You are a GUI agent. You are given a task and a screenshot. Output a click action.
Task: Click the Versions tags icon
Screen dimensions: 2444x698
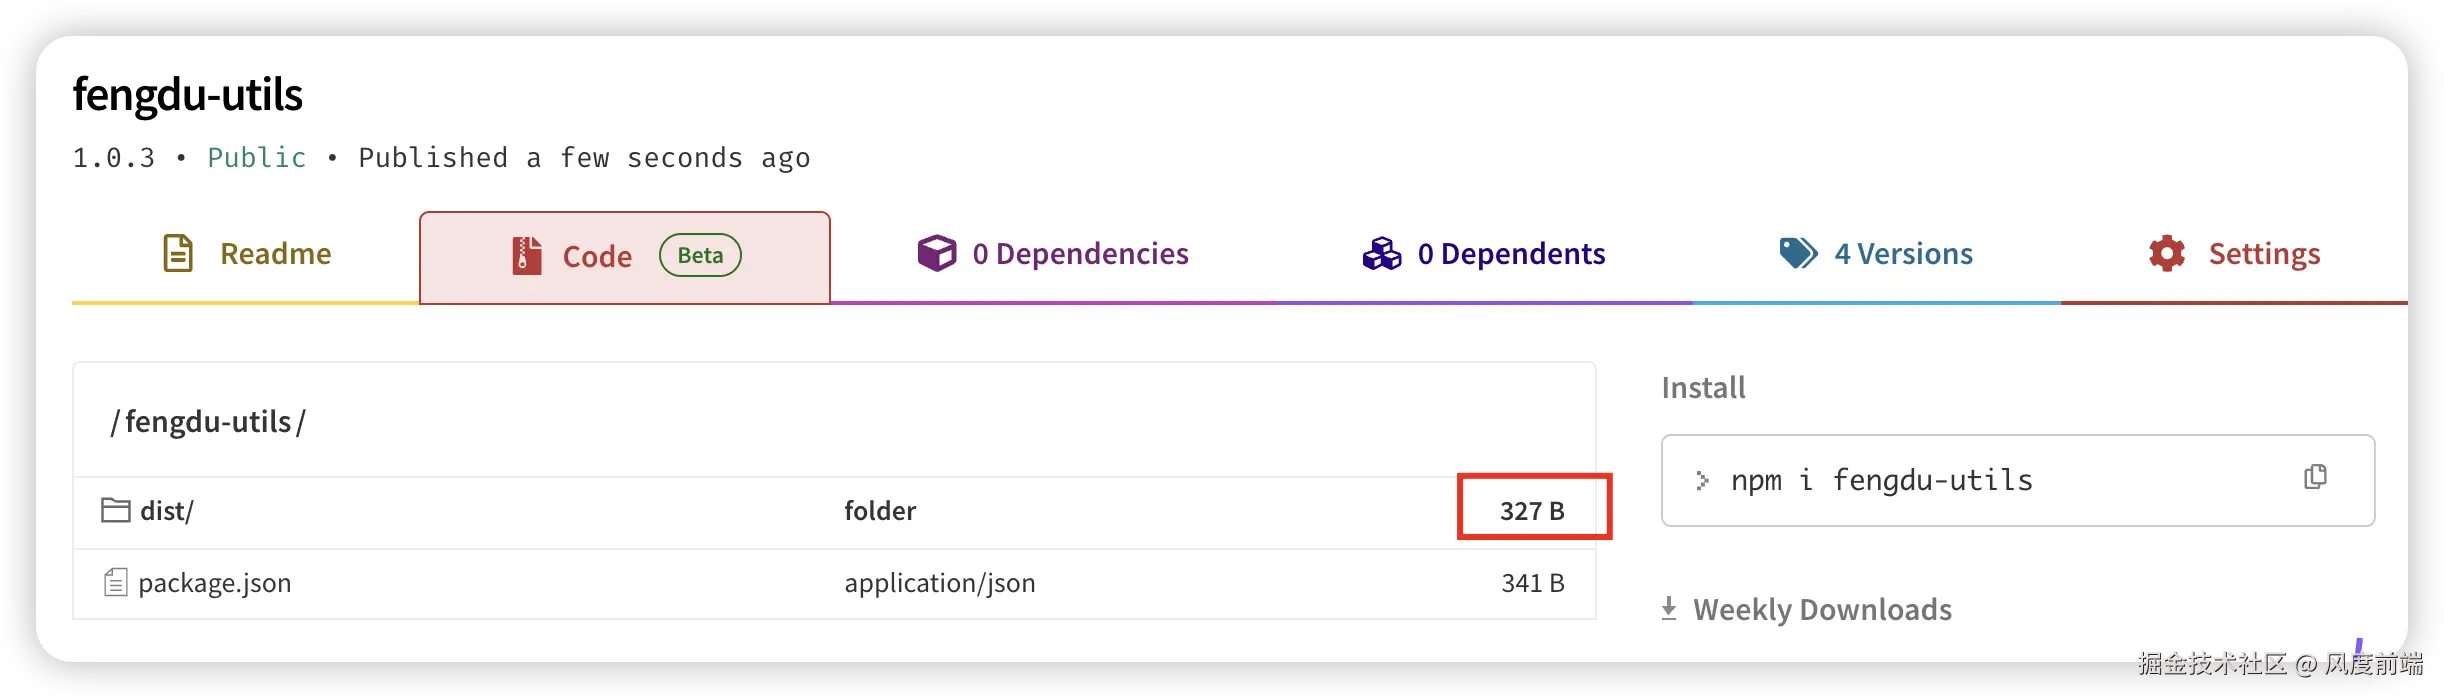(1798, 253)
